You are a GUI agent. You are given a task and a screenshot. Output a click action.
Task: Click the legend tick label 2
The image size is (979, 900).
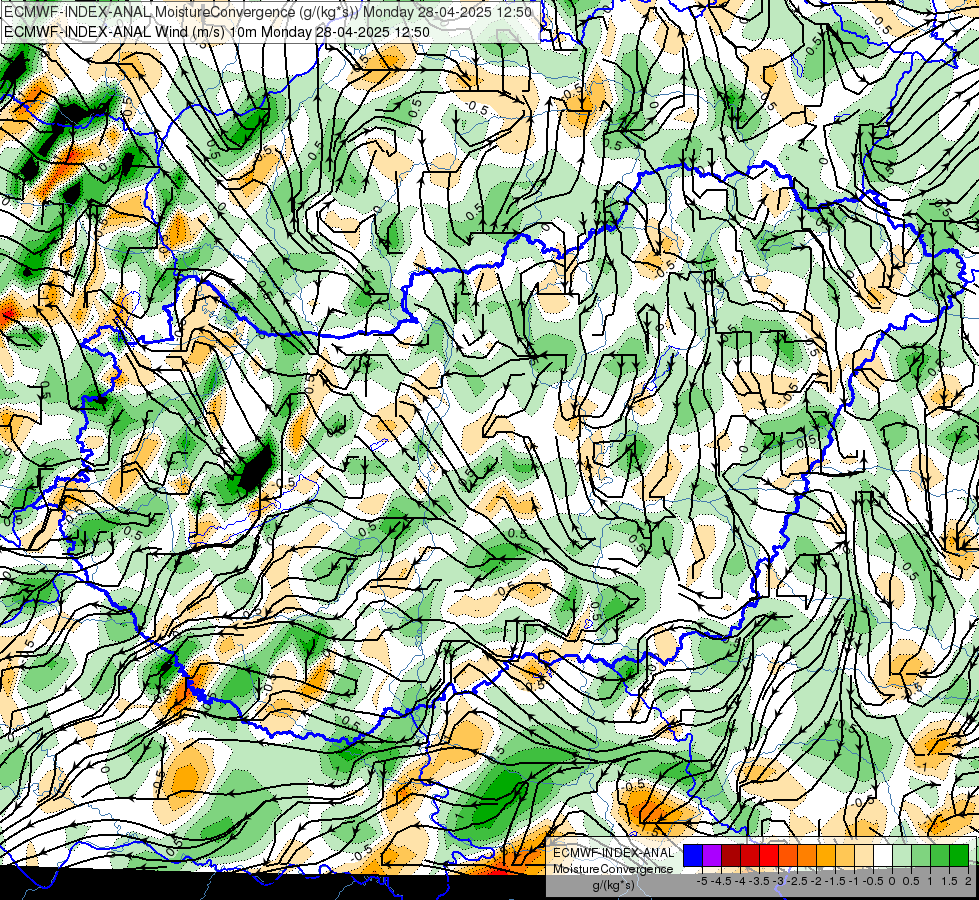click(x=968, y=881)
